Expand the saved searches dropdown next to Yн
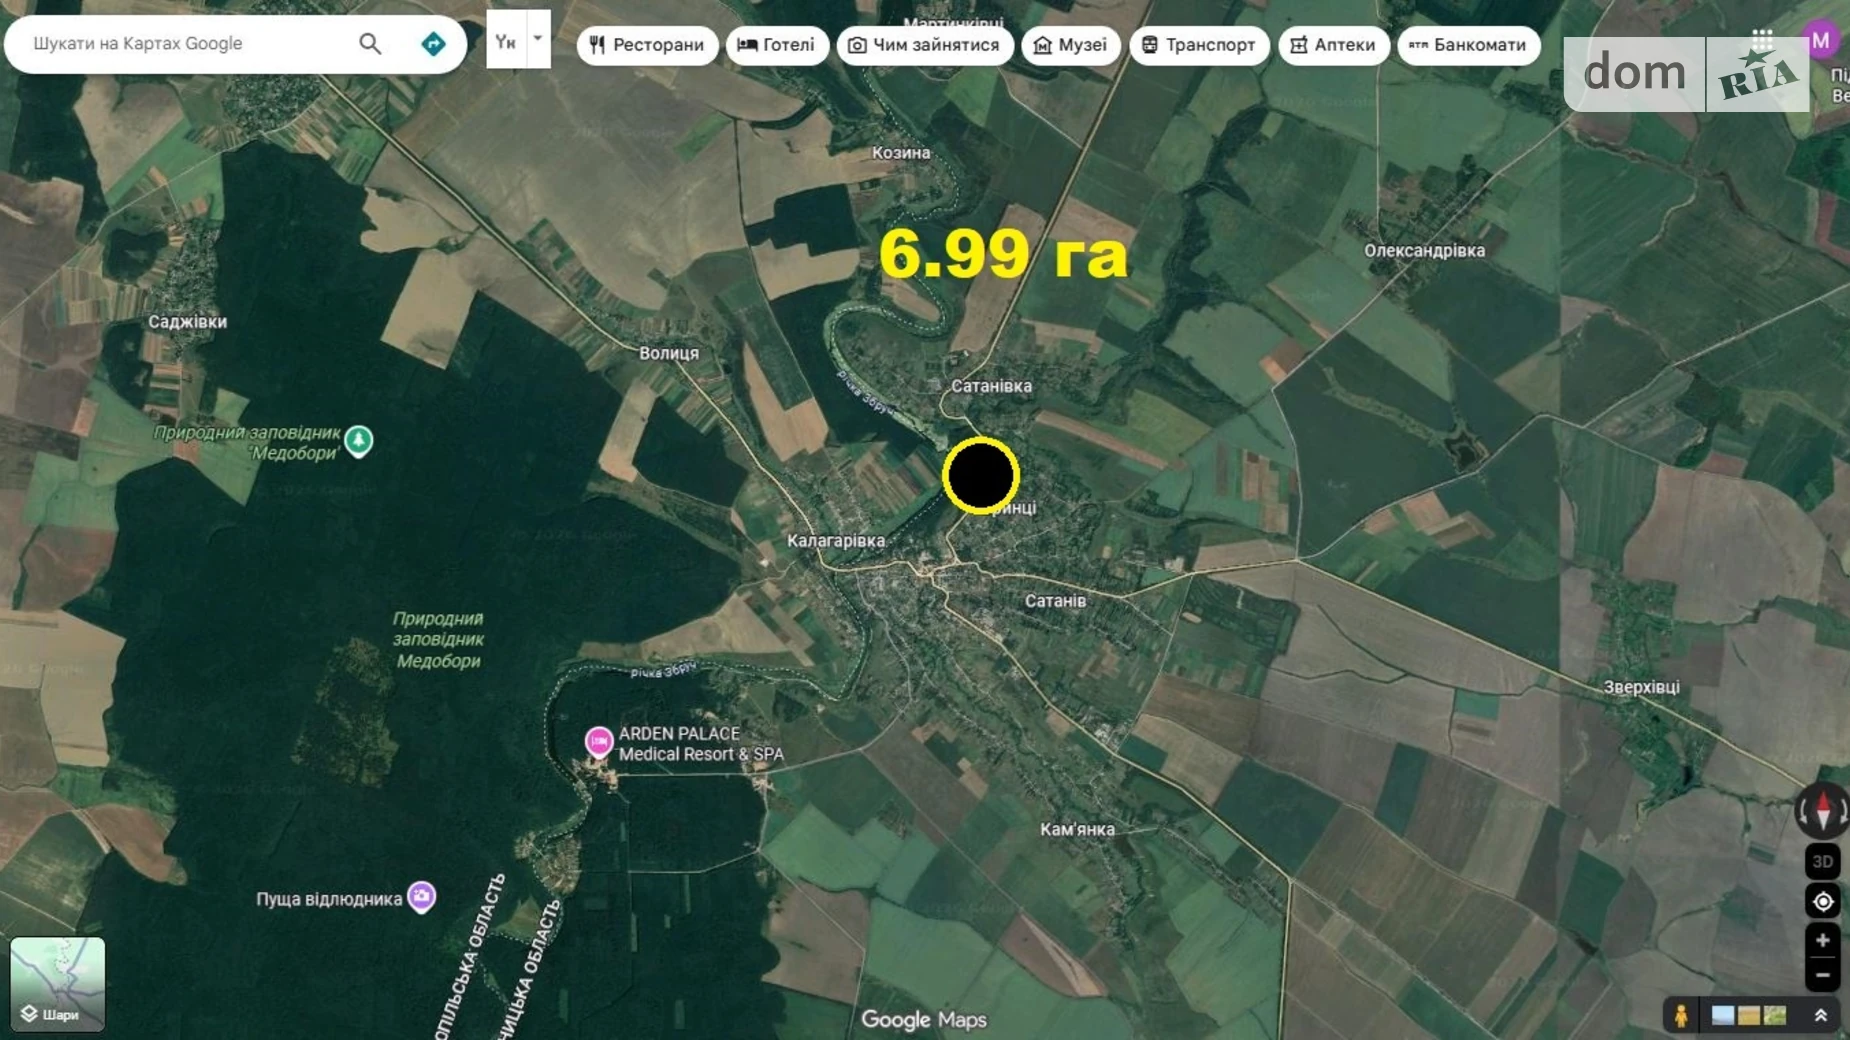The height and width of the screenshot is (1040, 1850). click(x=537, y=38)
